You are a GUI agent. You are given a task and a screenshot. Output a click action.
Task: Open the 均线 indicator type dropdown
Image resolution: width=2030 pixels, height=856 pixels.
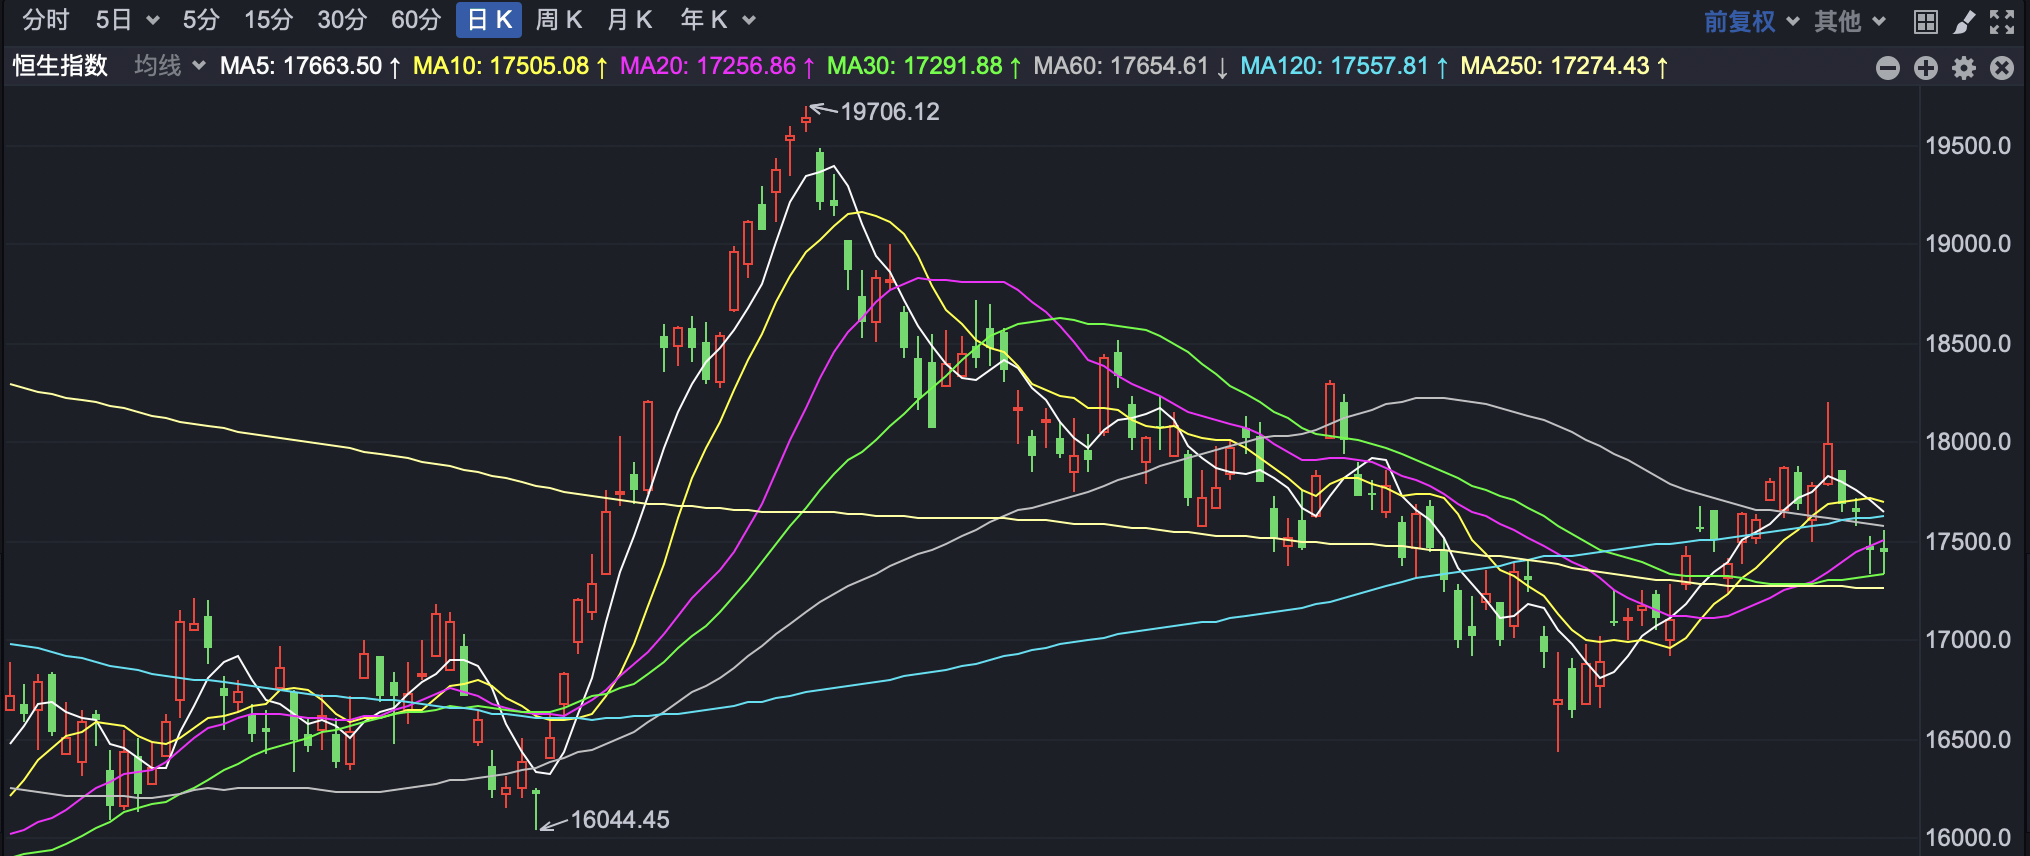pos(170,66)
